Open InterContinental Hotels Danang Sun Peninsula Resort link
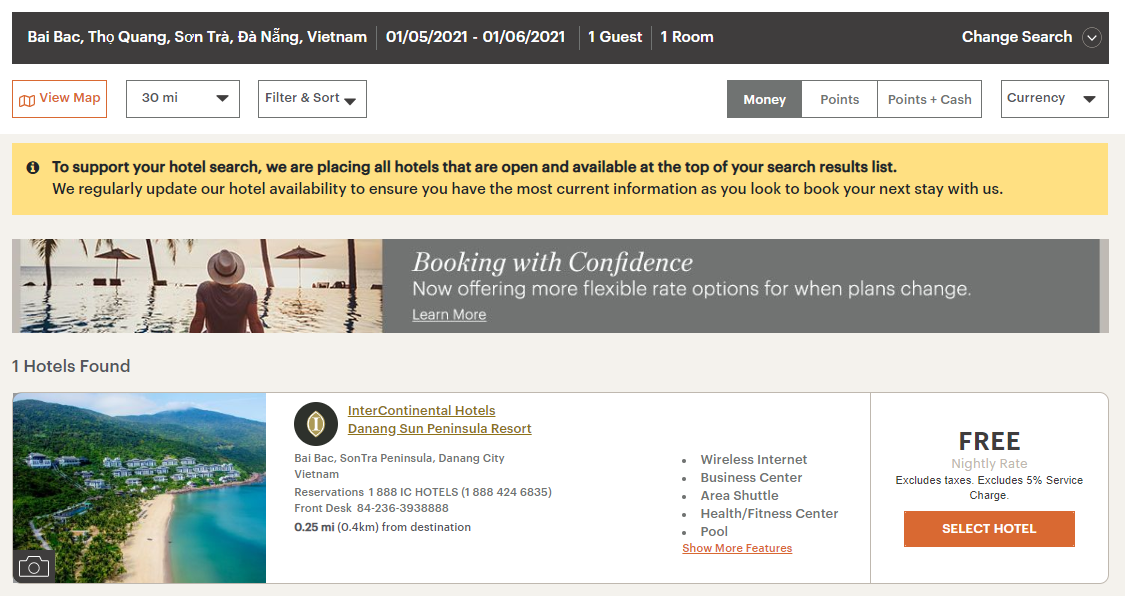This screenshot has height=596, width=1125. click(439, 420)
